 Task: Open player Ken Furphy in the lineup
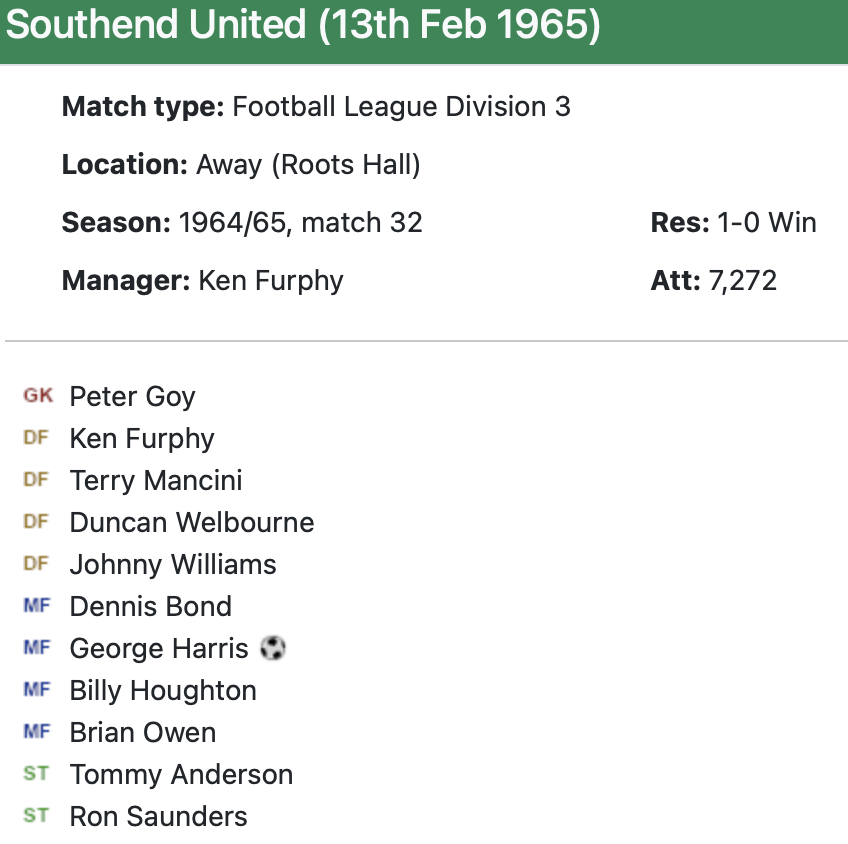142,439
